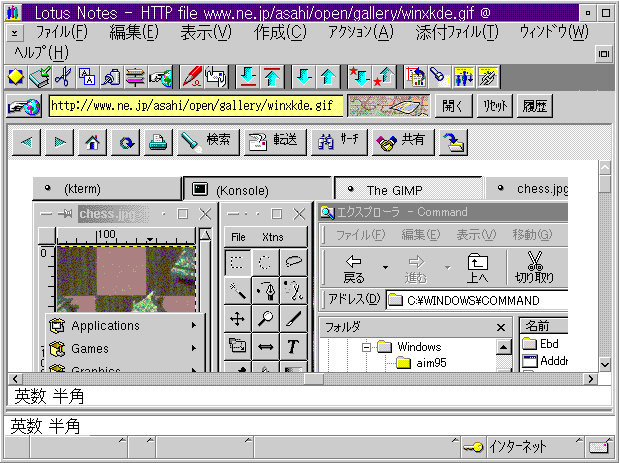Image resolution: width=619 pixels, height=463 pixels.
Task: Click the (kterm) tab in the displayed image
Action: (107, 189)
